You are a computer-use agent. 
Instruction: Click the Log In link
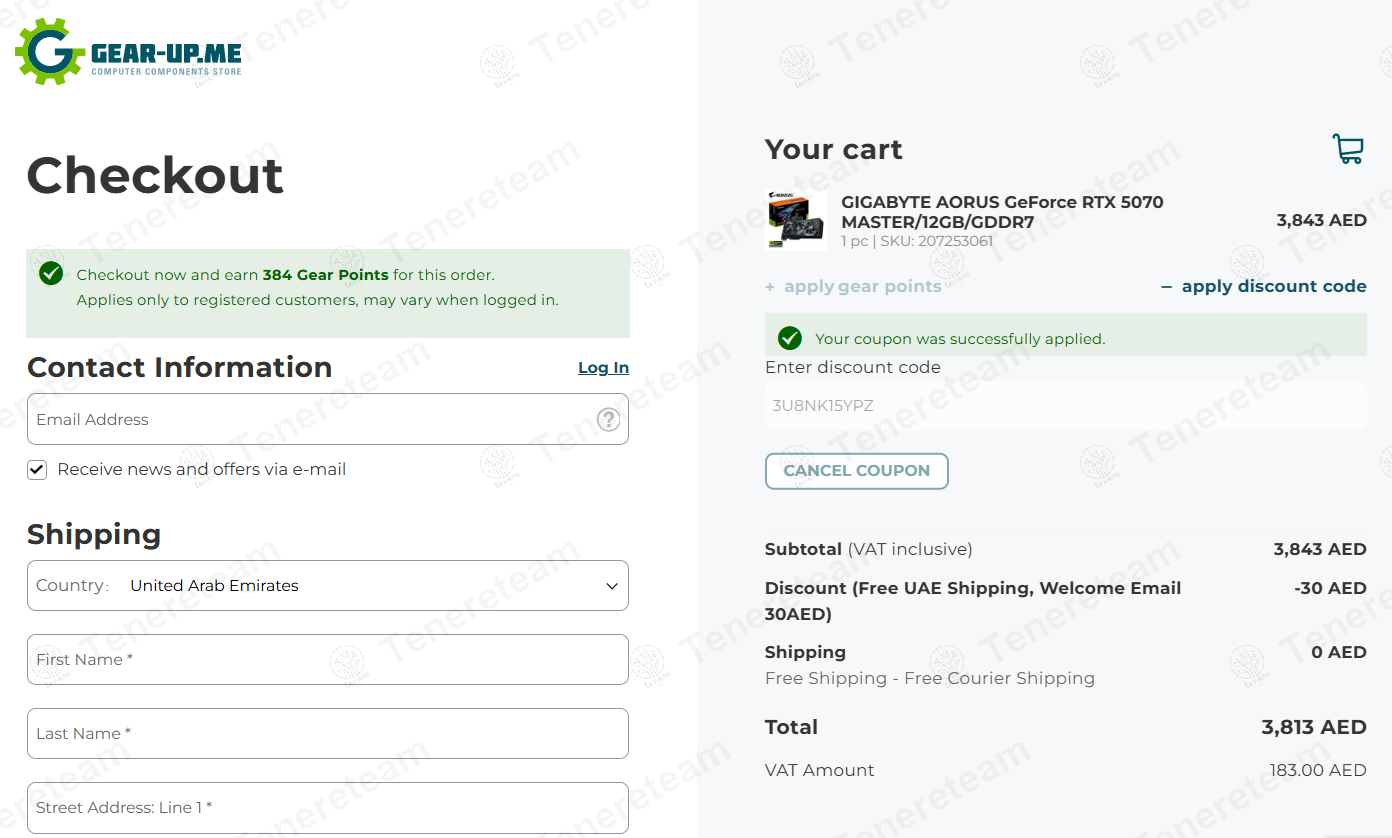(603, 368)
